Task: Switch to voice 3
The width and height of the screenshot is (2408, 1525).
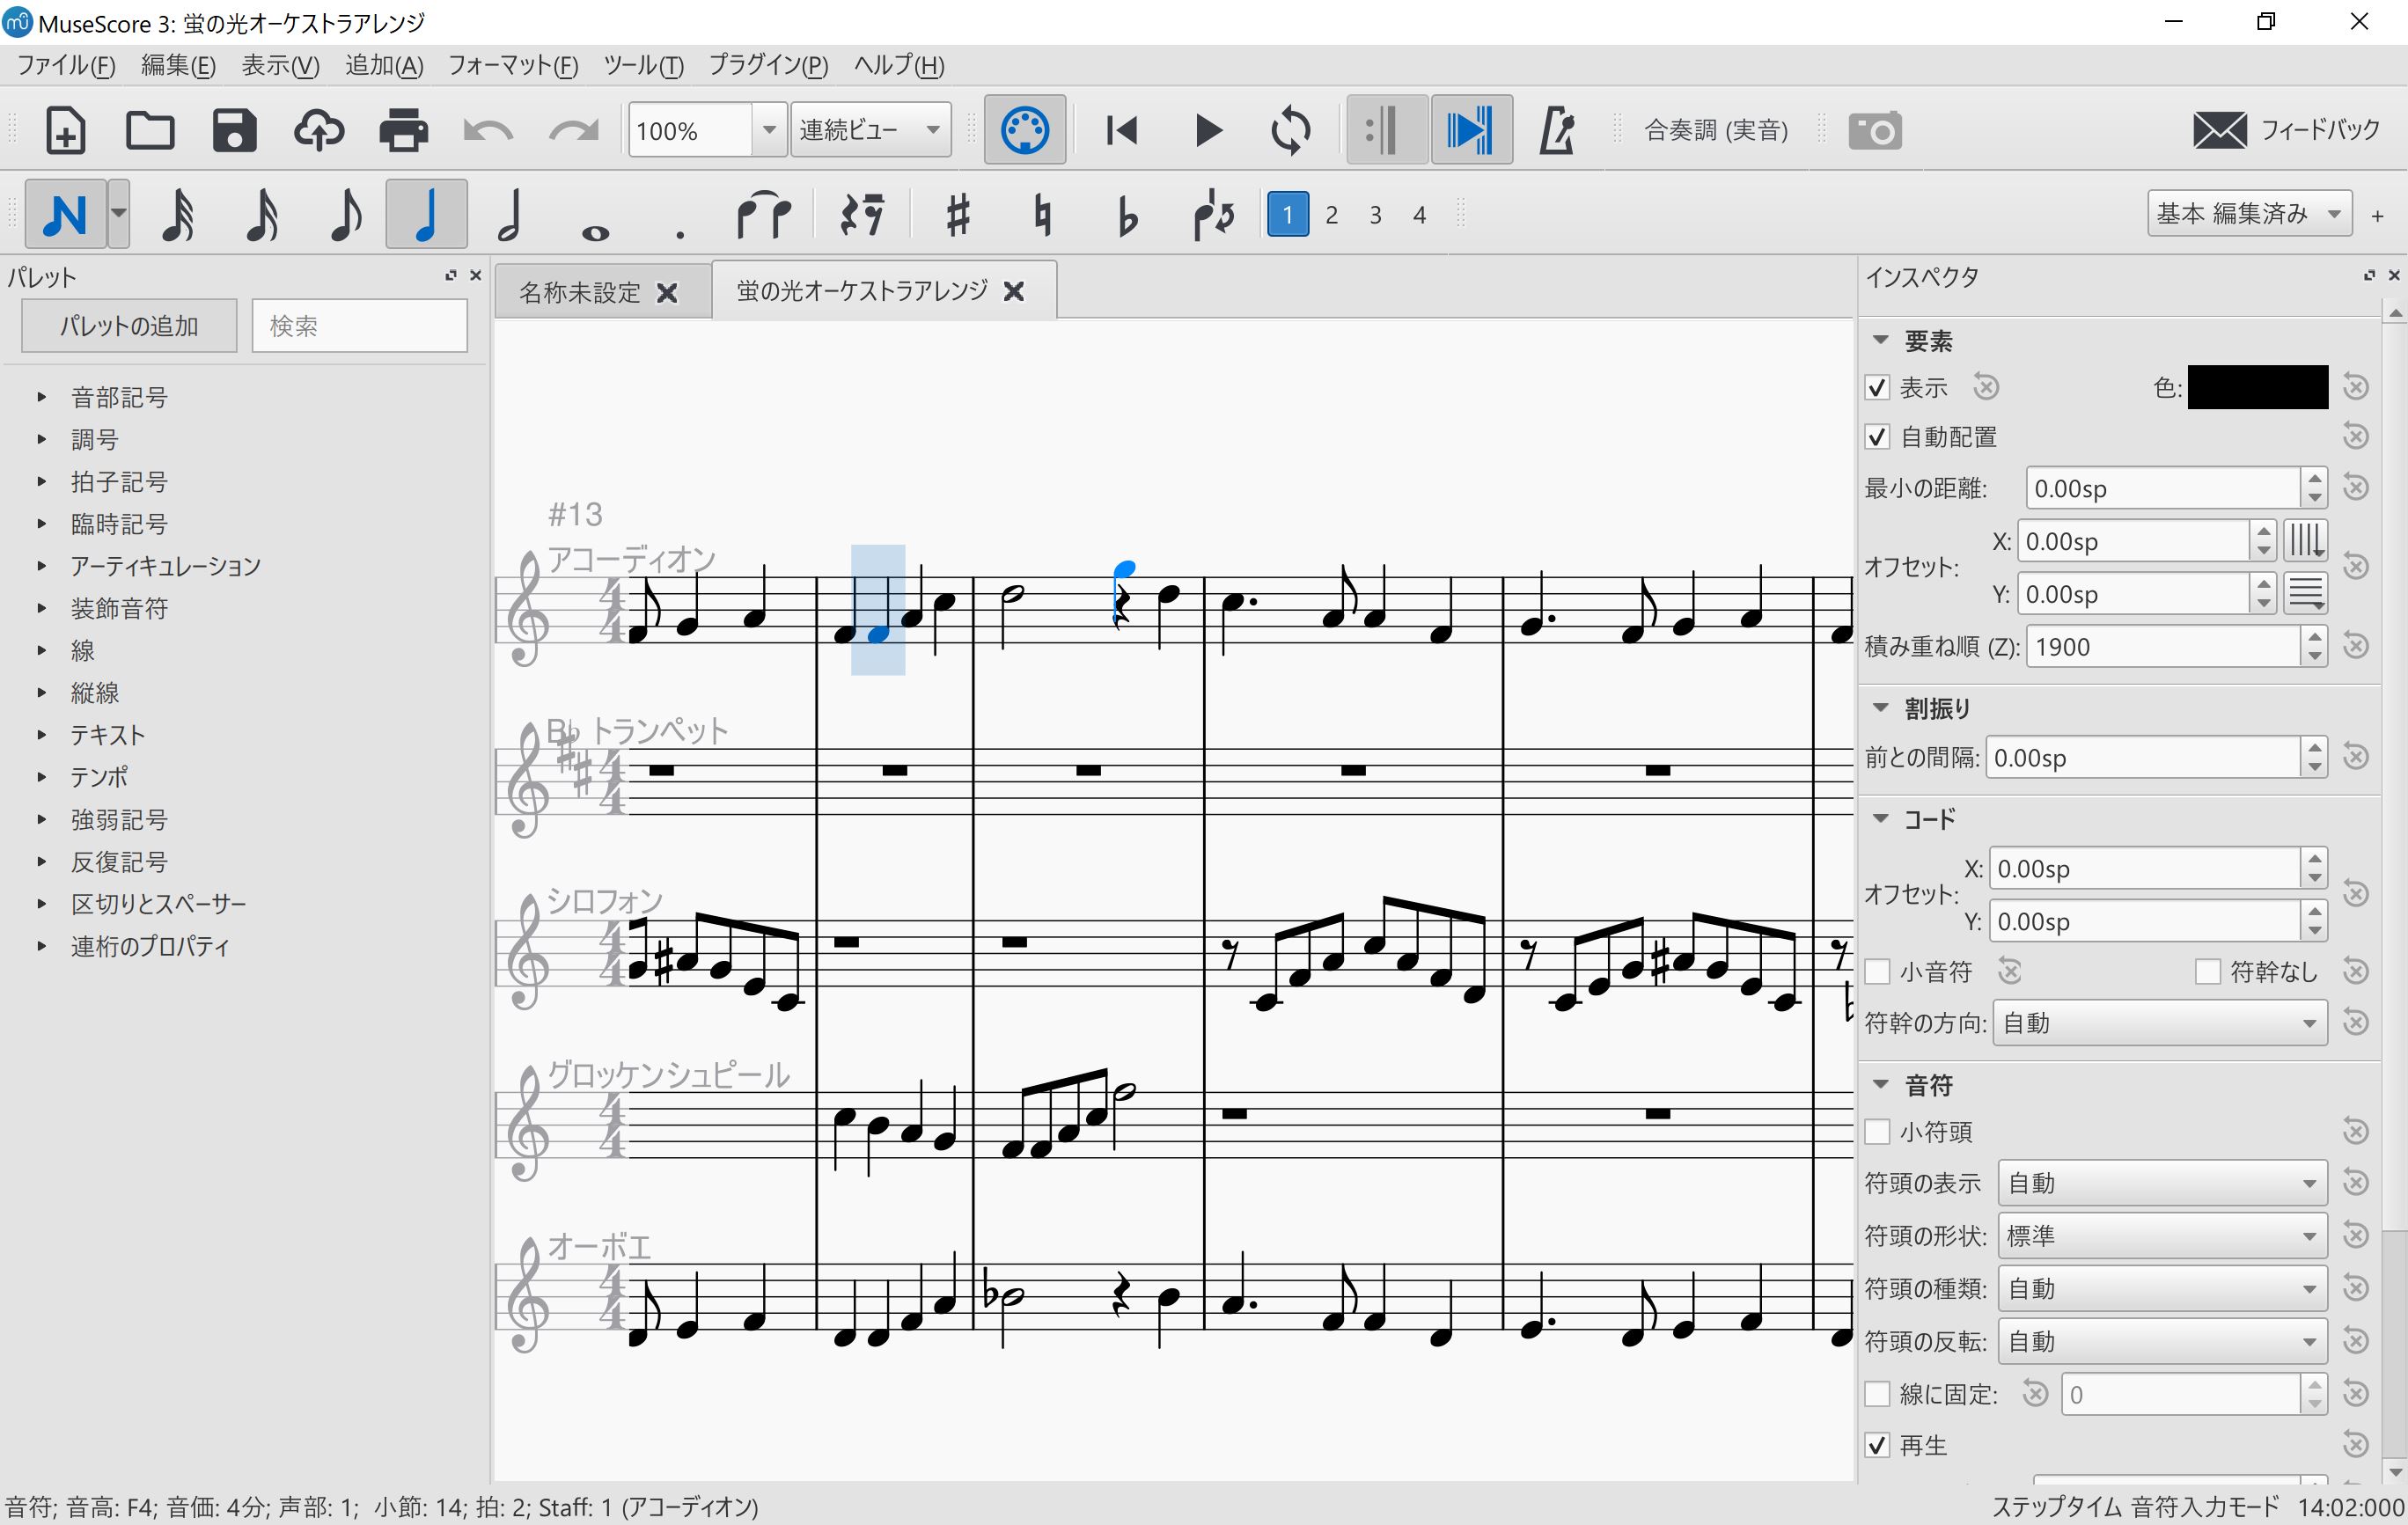Action: tap(1375, 215)
